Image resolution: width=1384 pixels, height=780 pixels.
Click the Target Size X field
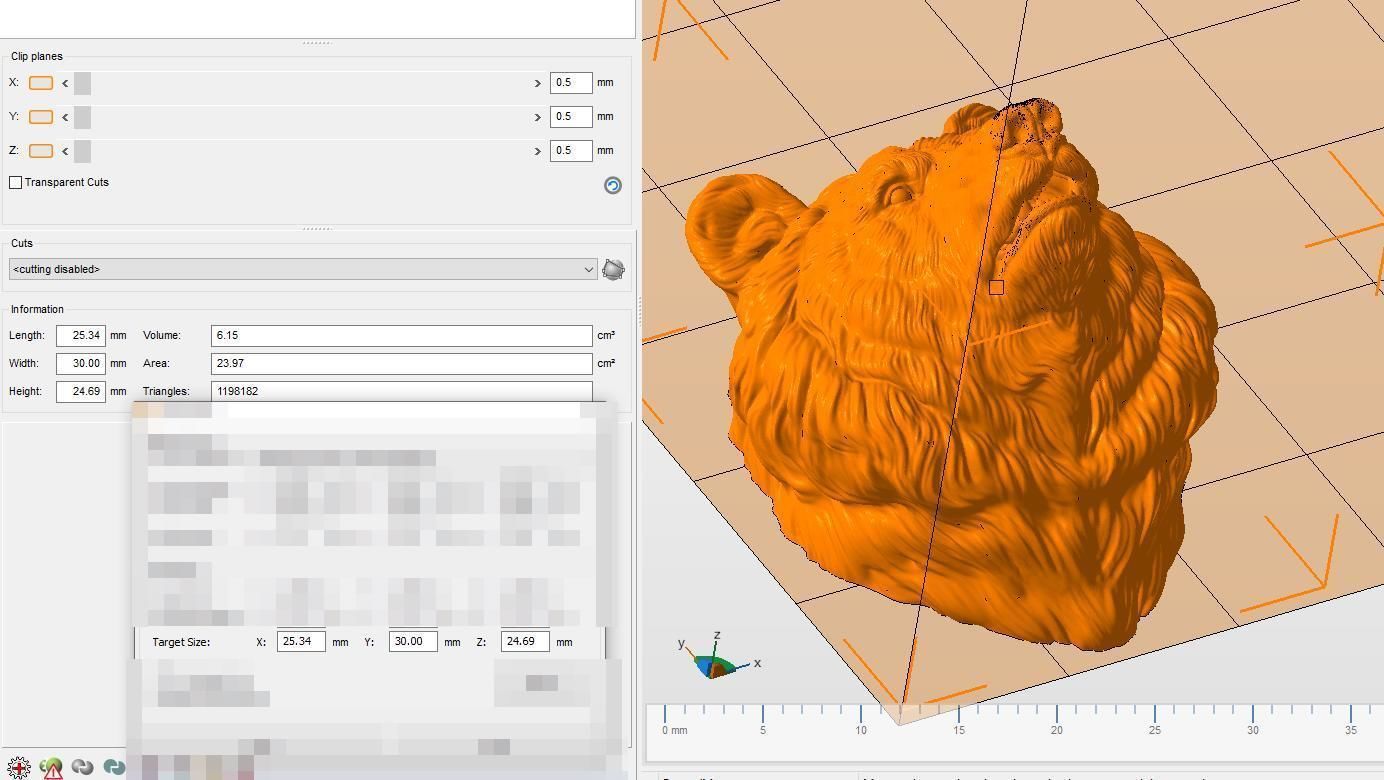[301, 642]
